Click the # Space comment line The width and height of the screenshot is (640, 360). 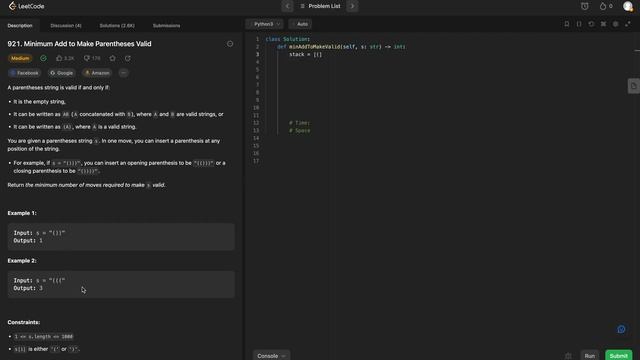[x=300, y=131]
